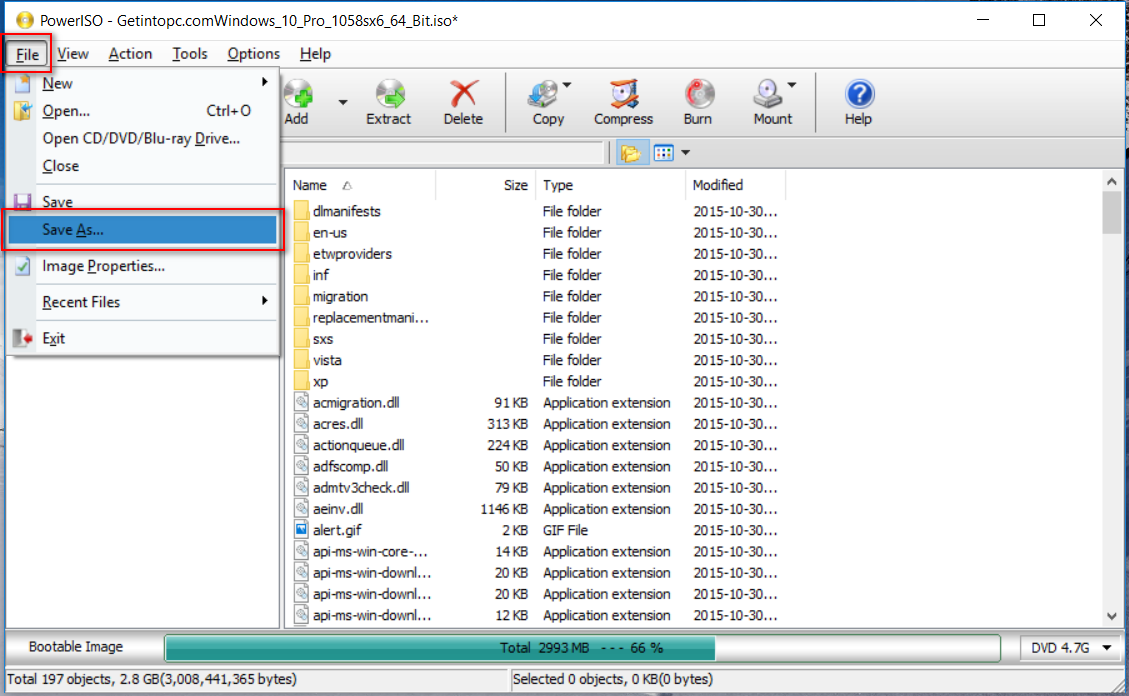
Task: Select the acres.dll file row
Action: [x=535, y=424]
